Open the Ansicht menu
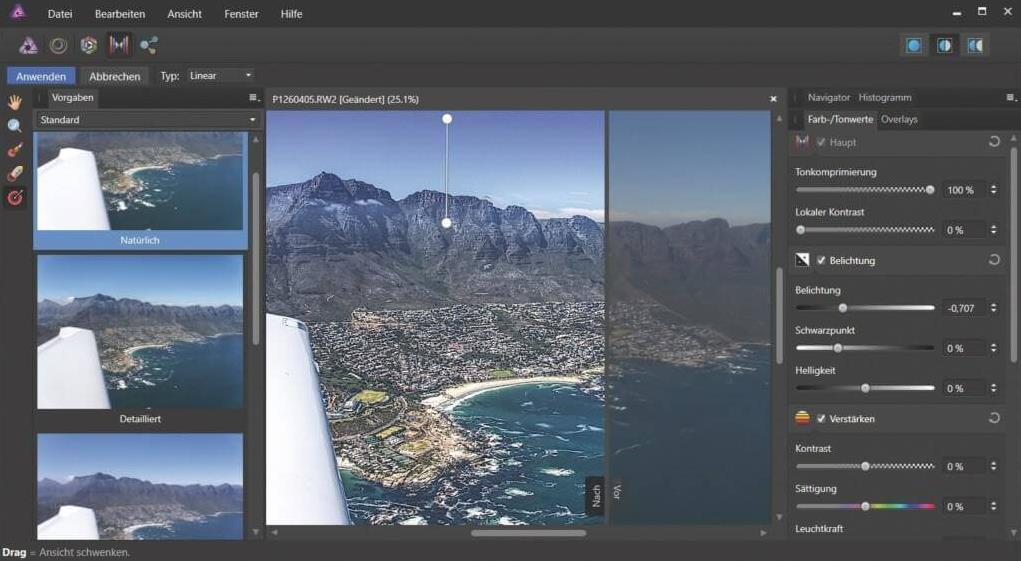This screenshot has width=1021, height=561. 184,14
